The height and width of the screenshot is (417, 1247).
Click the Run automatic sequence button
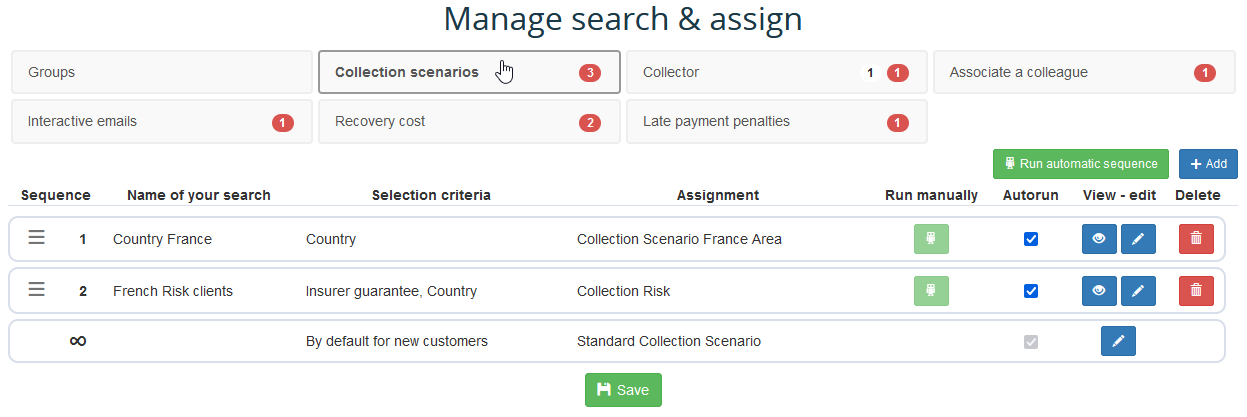tap(1080, 164)
